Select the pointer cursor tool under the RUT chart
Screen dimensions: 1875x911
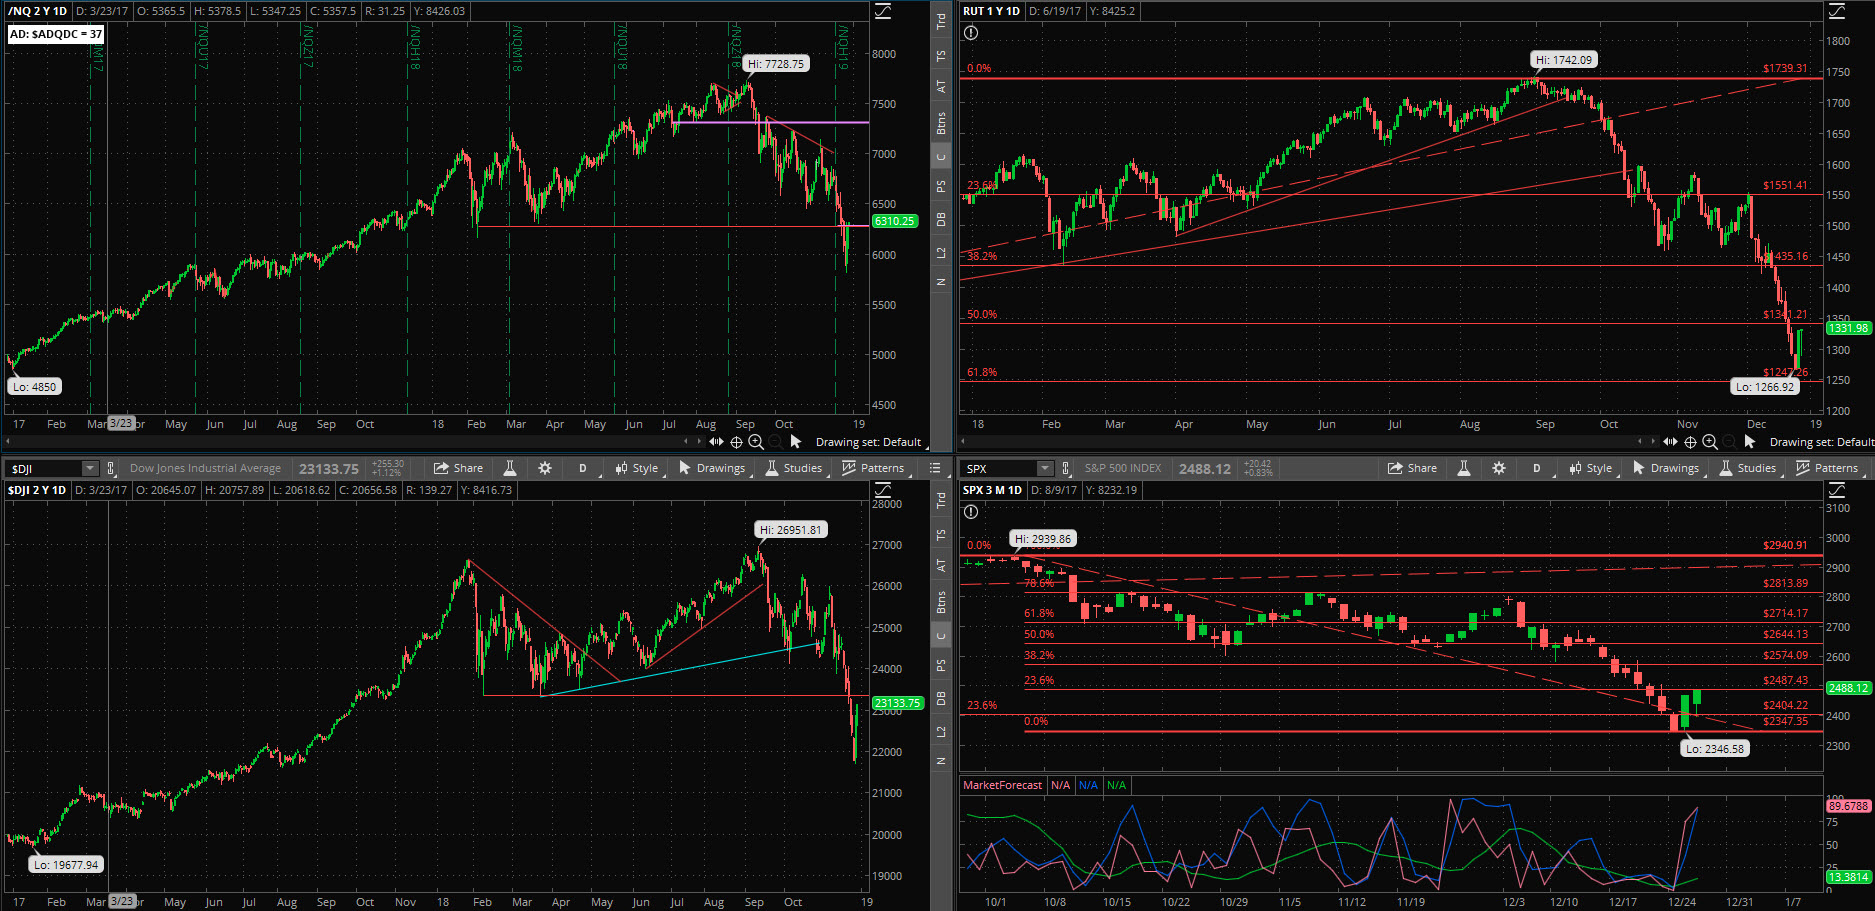pyautogui.click(x=1750, y=441)
